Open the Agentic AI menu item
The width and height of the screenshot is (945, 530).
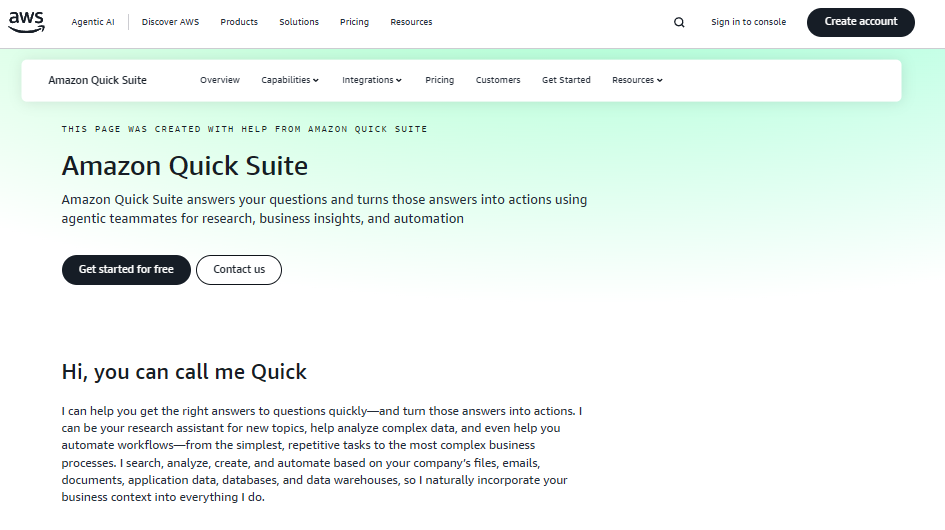92,22
